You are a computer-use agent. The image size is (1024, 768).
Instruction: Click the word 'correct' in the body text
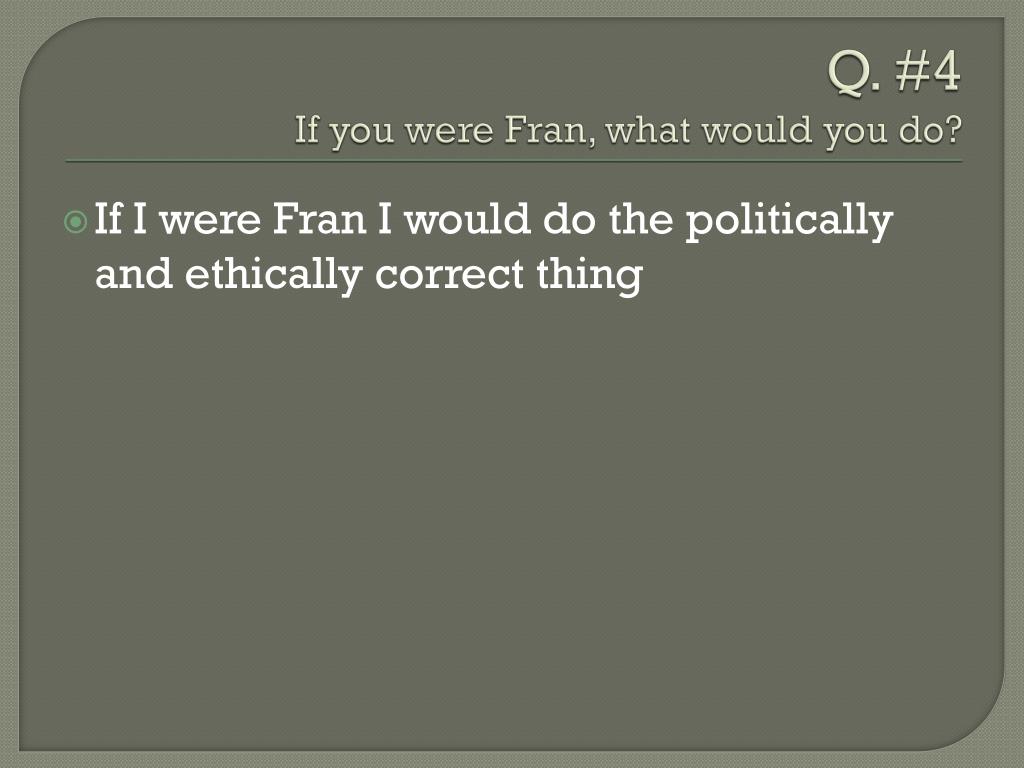click(x=449, y=276)
